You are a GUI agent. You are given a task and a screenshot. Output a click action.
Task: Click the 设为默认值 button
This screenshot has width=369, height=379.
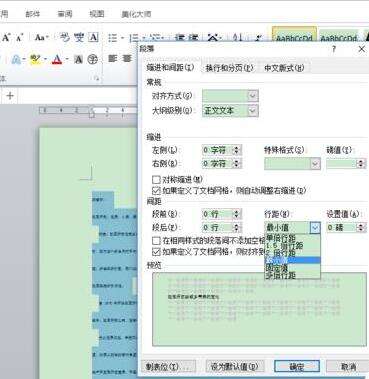point(235,367)
